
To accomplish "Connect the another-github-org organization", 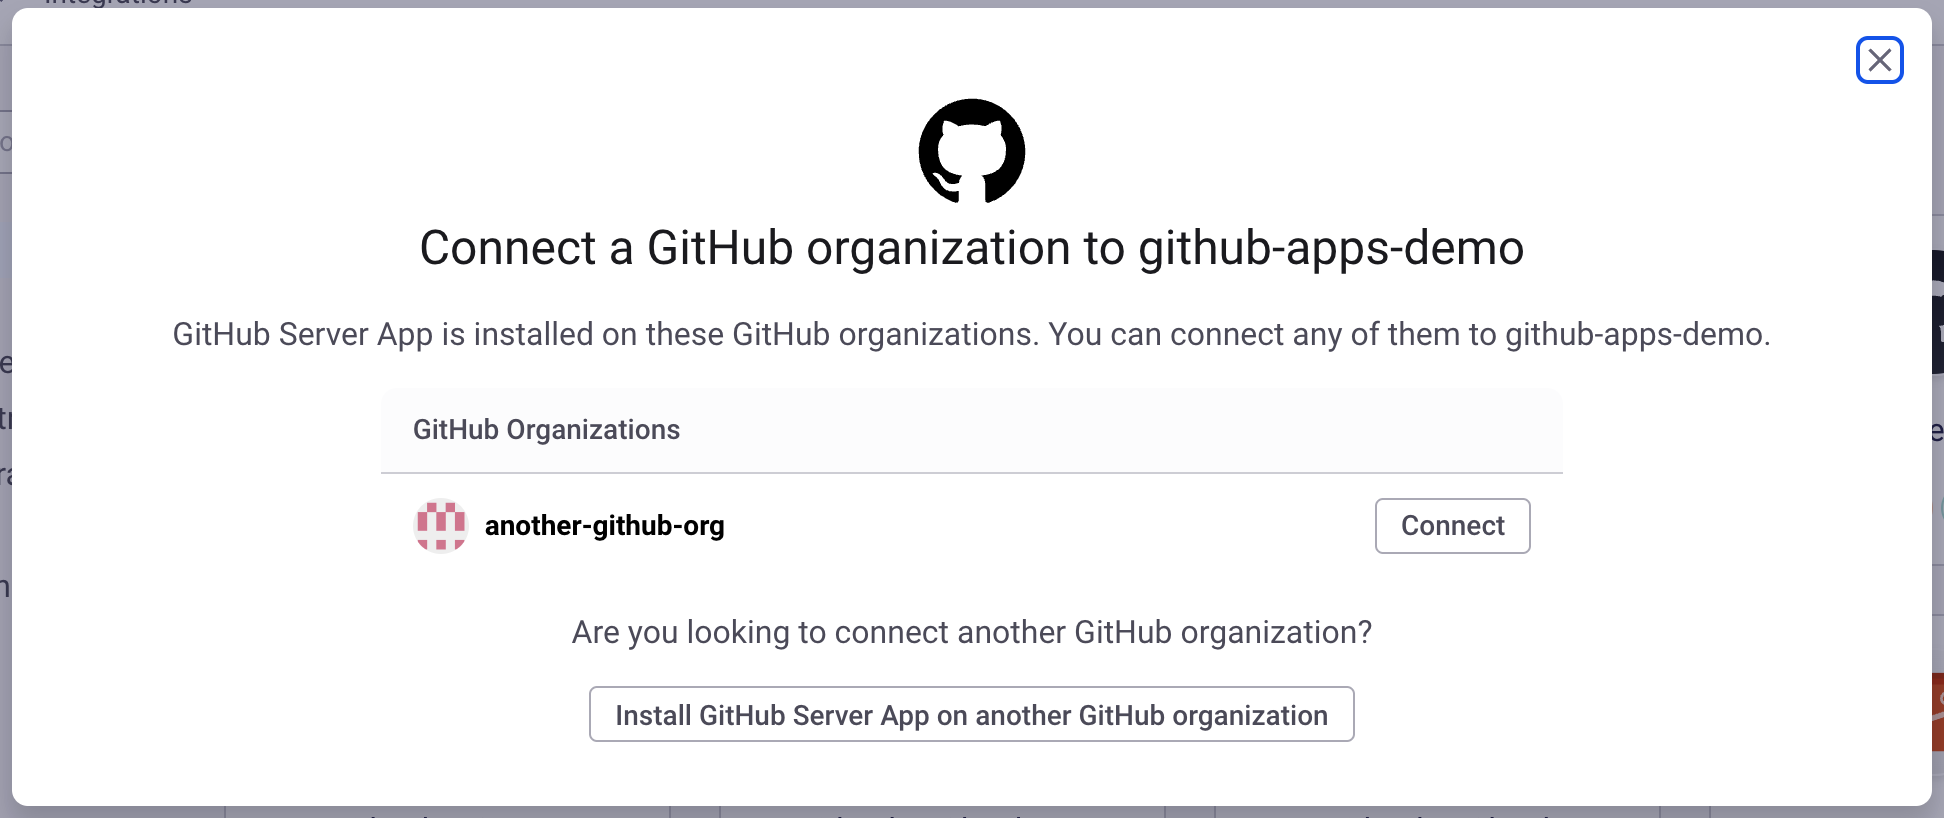I will [x=1452, y=526].
